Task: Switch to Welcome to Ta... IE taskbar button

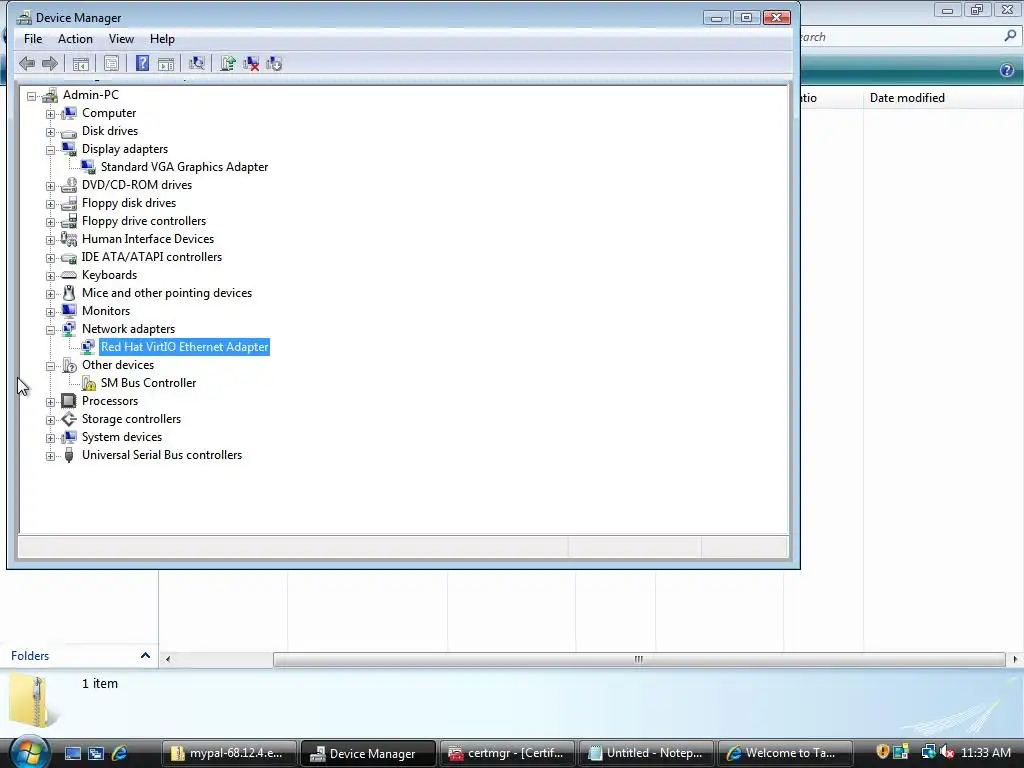Action: (x=785, y=753)
